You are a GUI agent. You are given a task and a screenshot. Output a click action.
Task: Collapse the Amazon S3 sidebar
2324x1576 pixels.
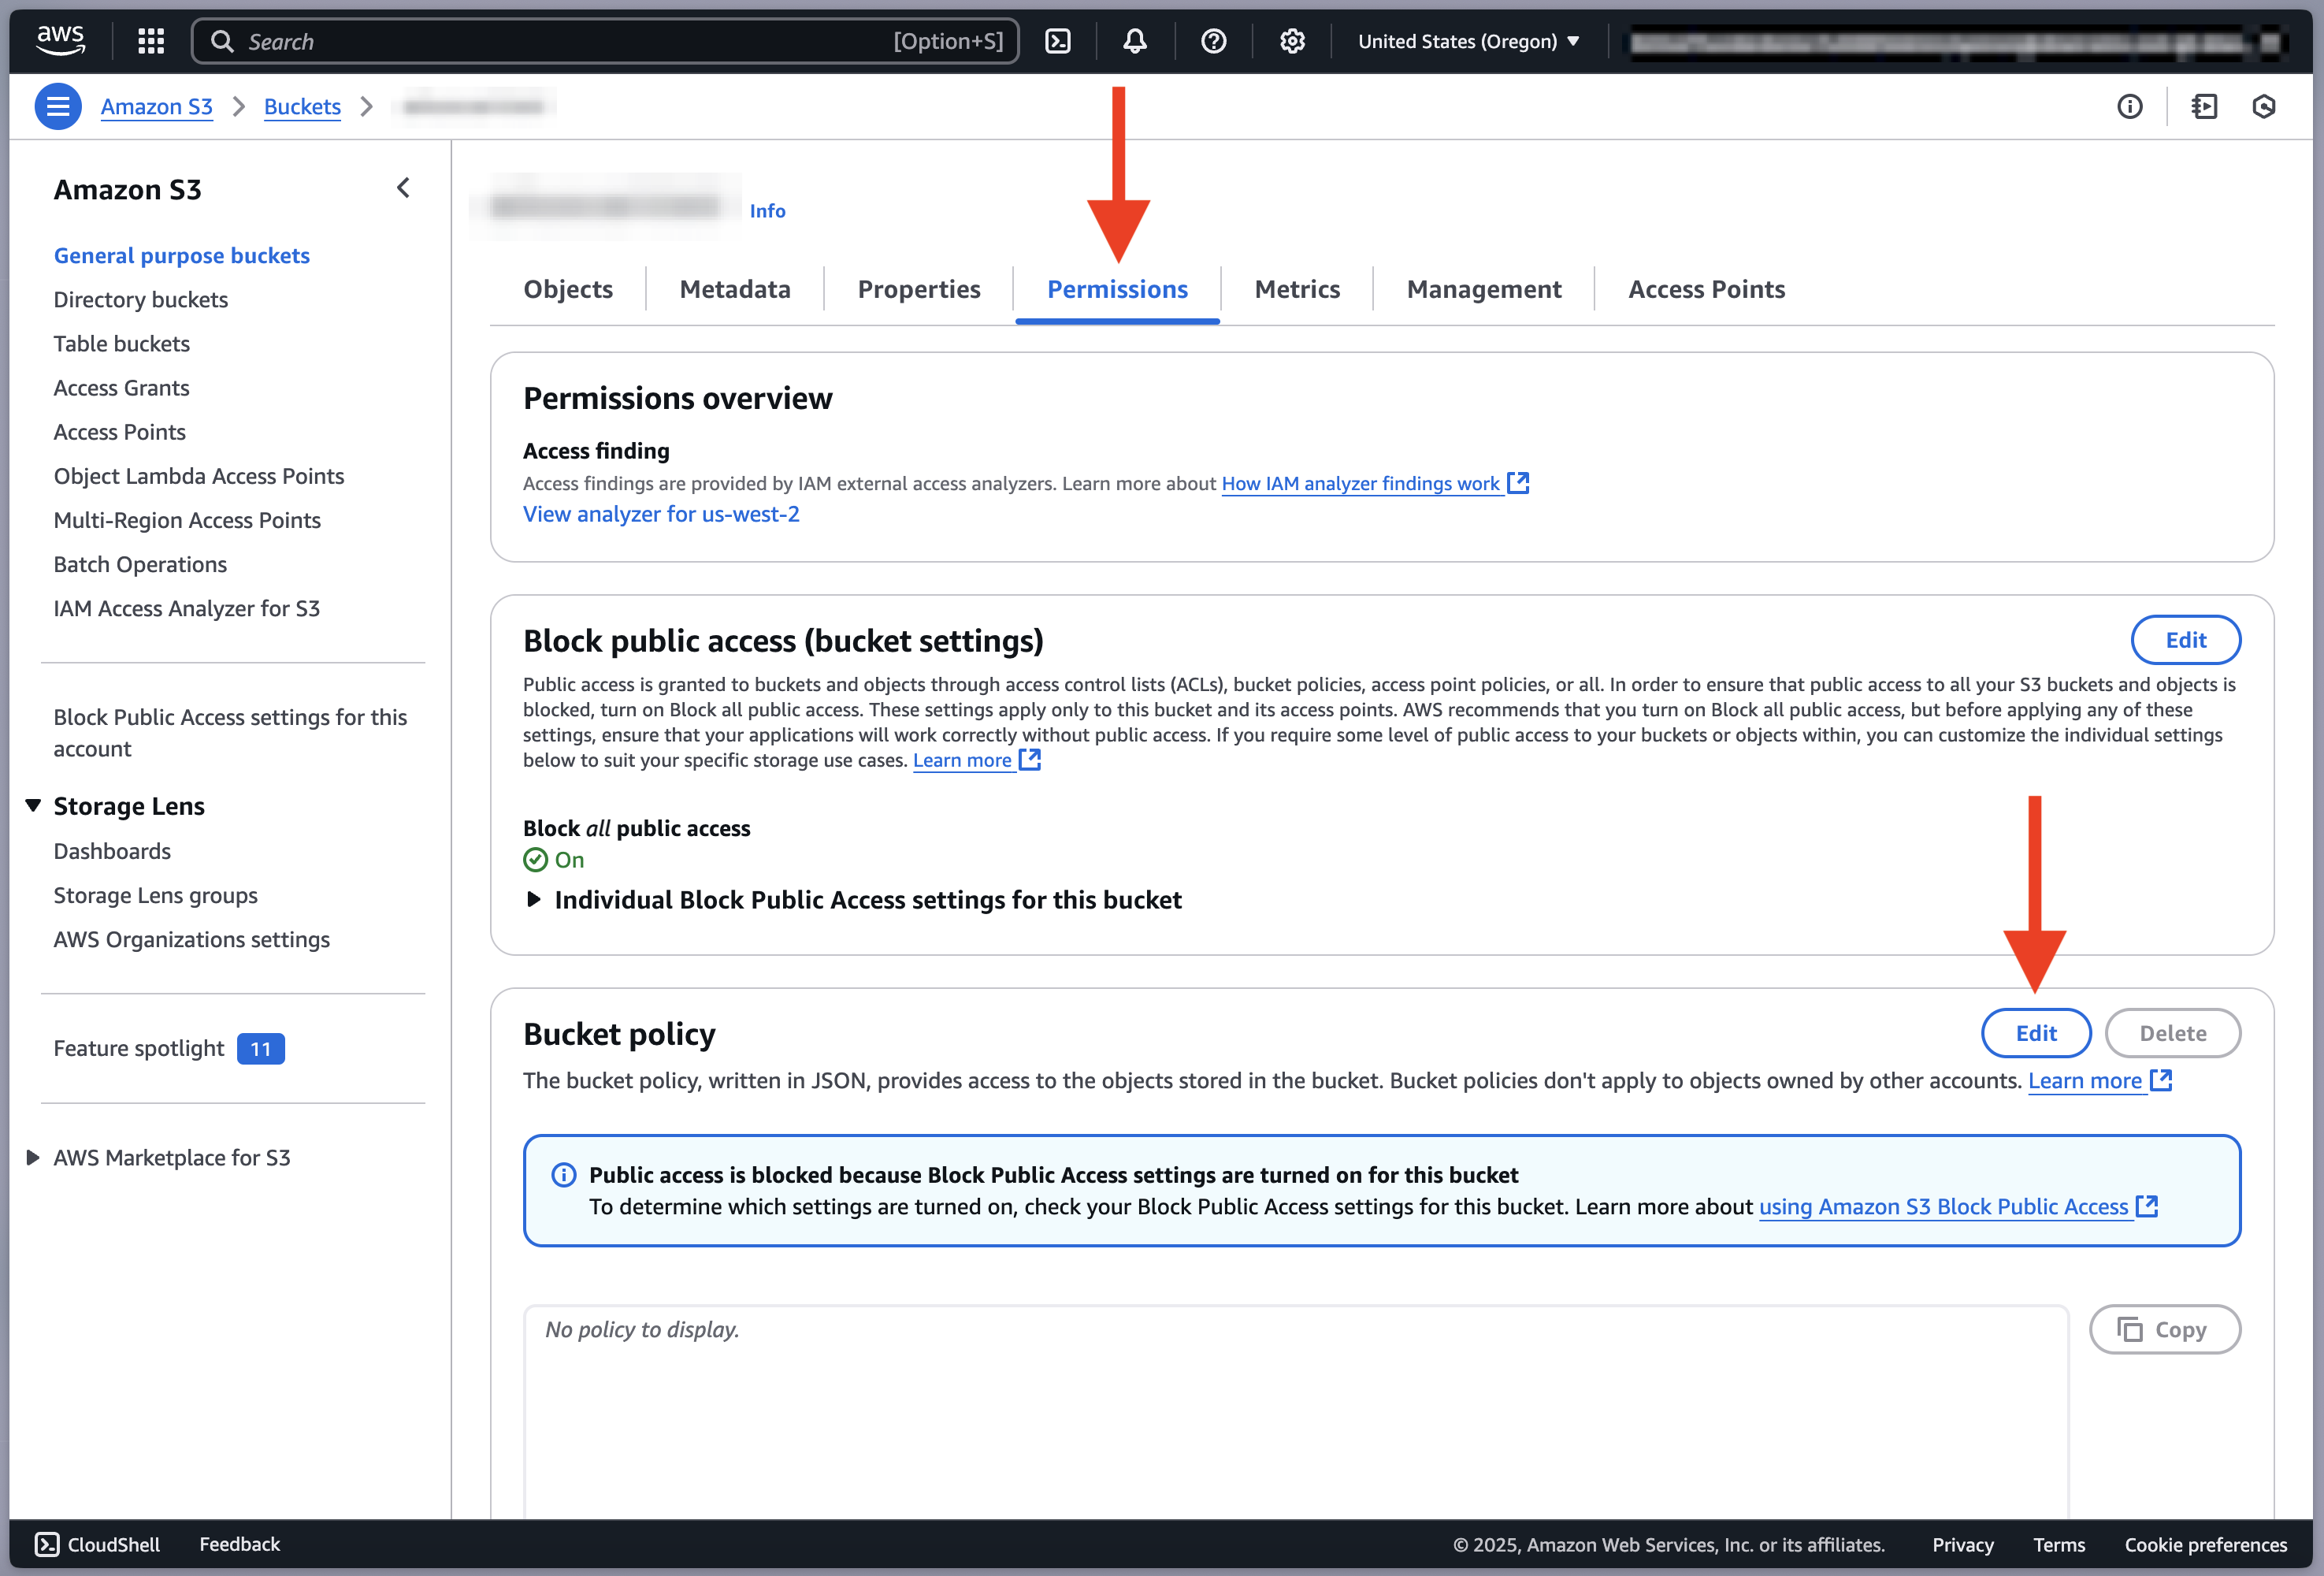404,188
